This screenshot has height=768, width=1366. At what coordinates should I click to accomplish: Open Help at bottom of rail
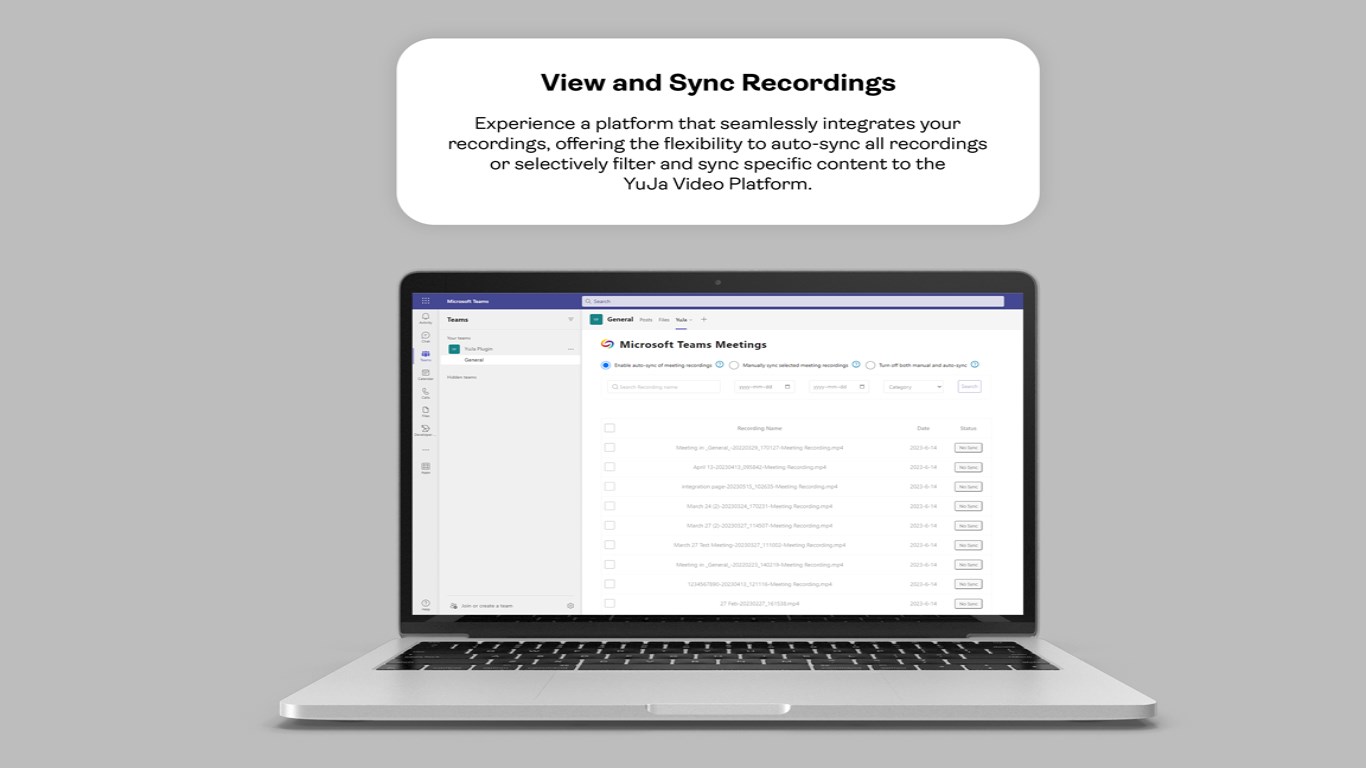click(x=425, y=604)
